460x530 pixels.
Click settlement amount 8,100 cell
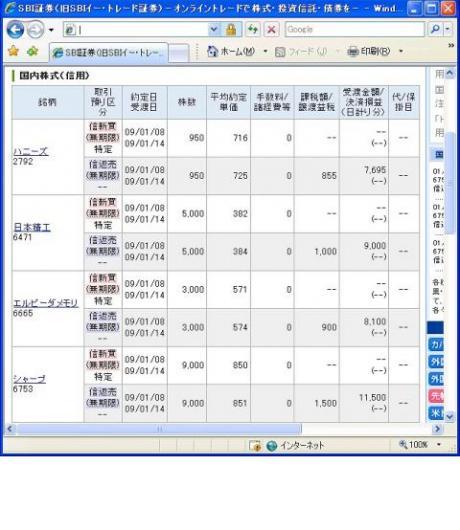click(364, 327)
